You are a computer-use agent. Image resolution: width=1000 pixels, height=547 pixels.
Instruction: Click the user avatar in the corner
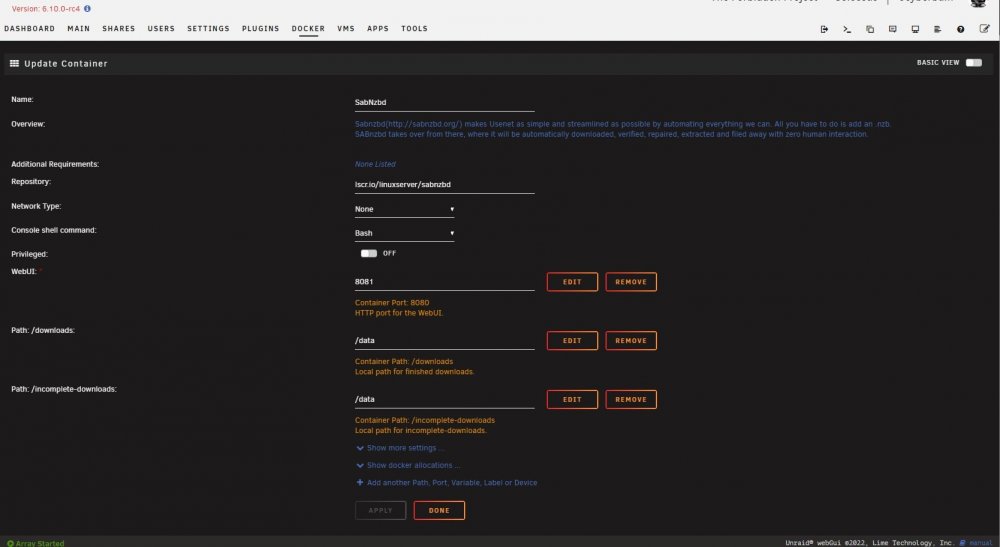(978, 3)
